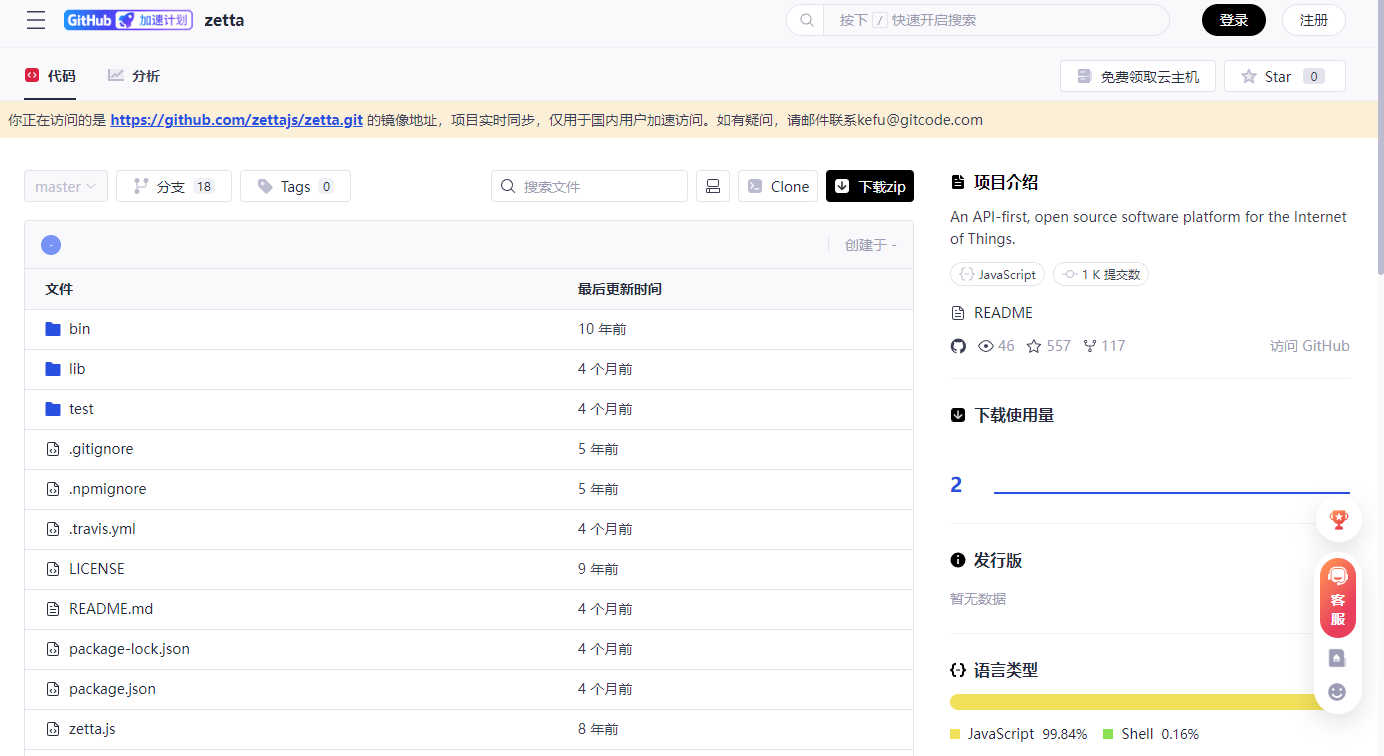Click the floating widget icon below 客服

1337,658
